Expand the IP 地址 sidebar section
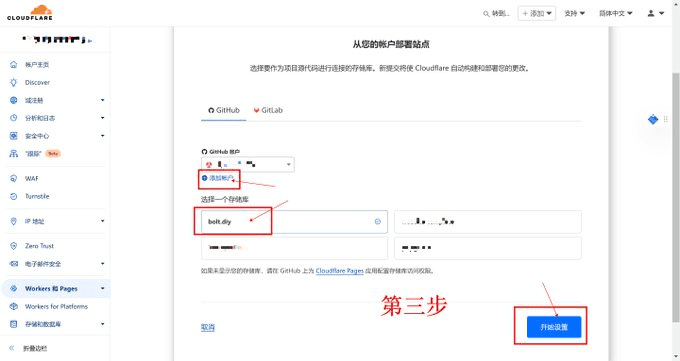 tap(103, 221)
